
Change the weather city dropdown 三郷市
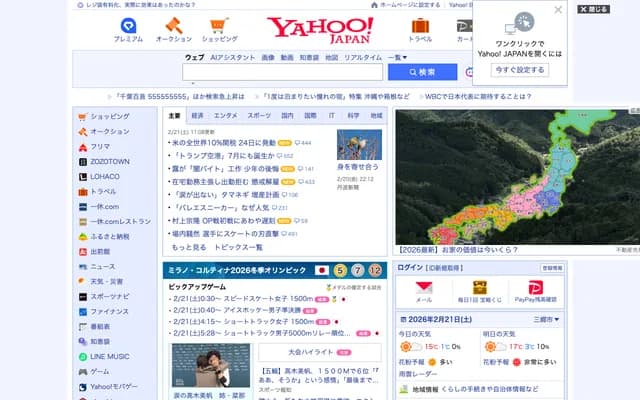point(546,319)
